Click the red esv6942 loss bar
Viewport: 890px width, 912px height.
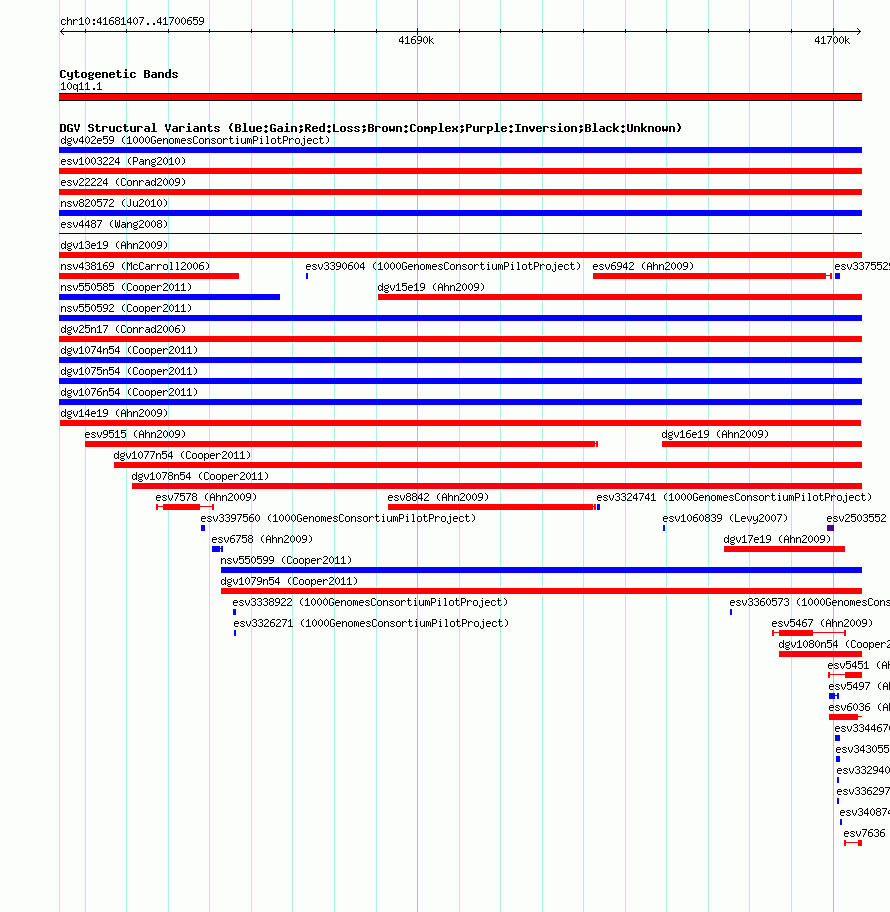(712, 276)
